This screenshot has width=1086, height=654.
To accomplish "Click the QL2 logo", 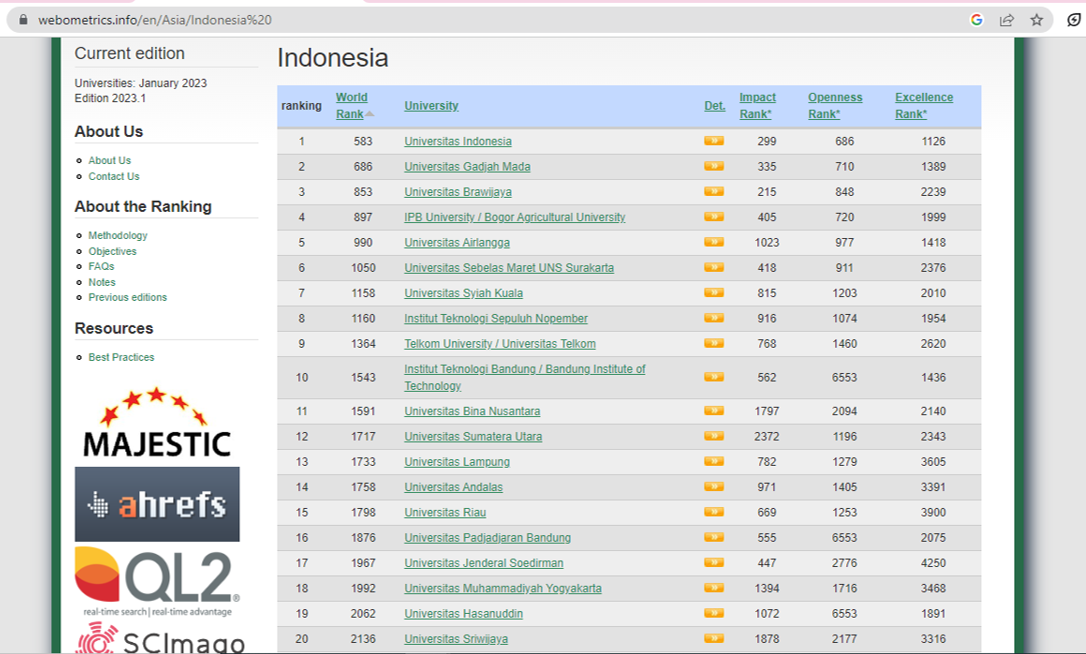I will (157, 576).
